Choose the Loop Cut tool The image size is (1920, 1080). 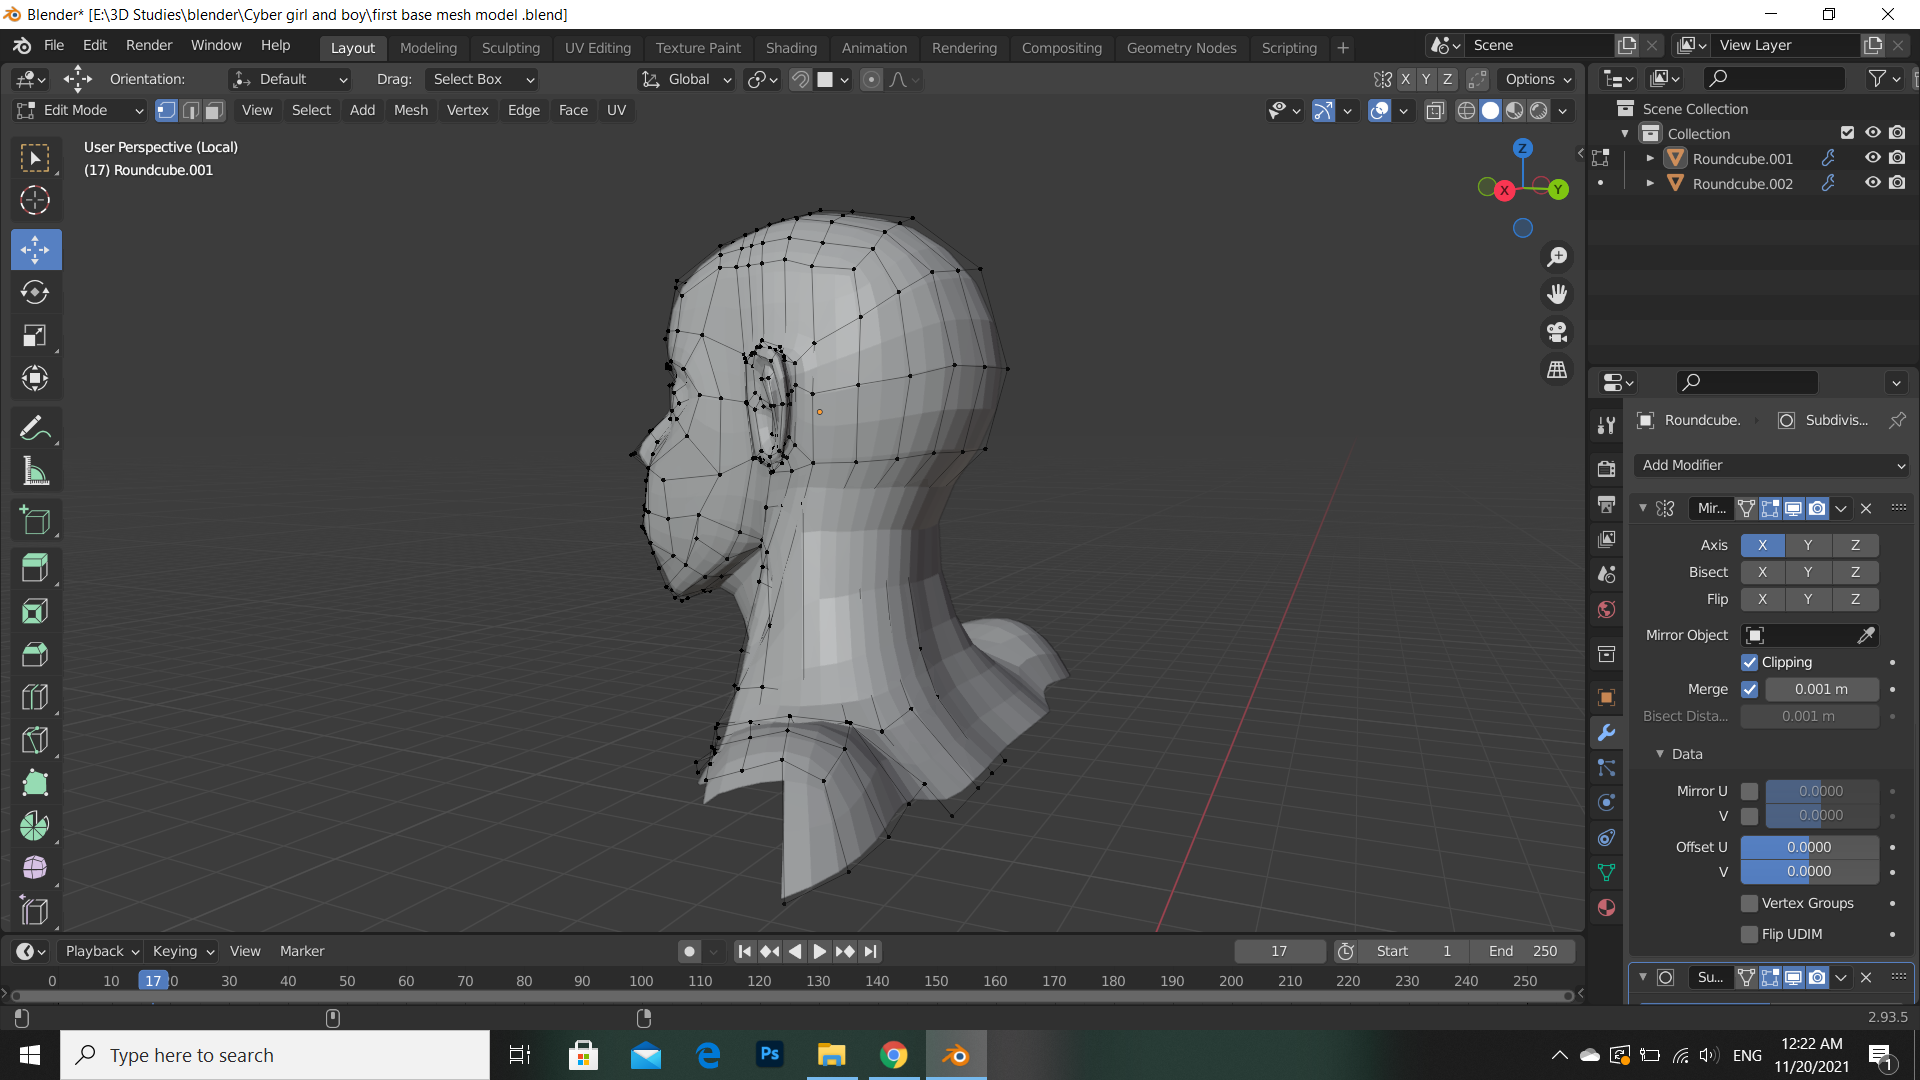click(35, 697)
